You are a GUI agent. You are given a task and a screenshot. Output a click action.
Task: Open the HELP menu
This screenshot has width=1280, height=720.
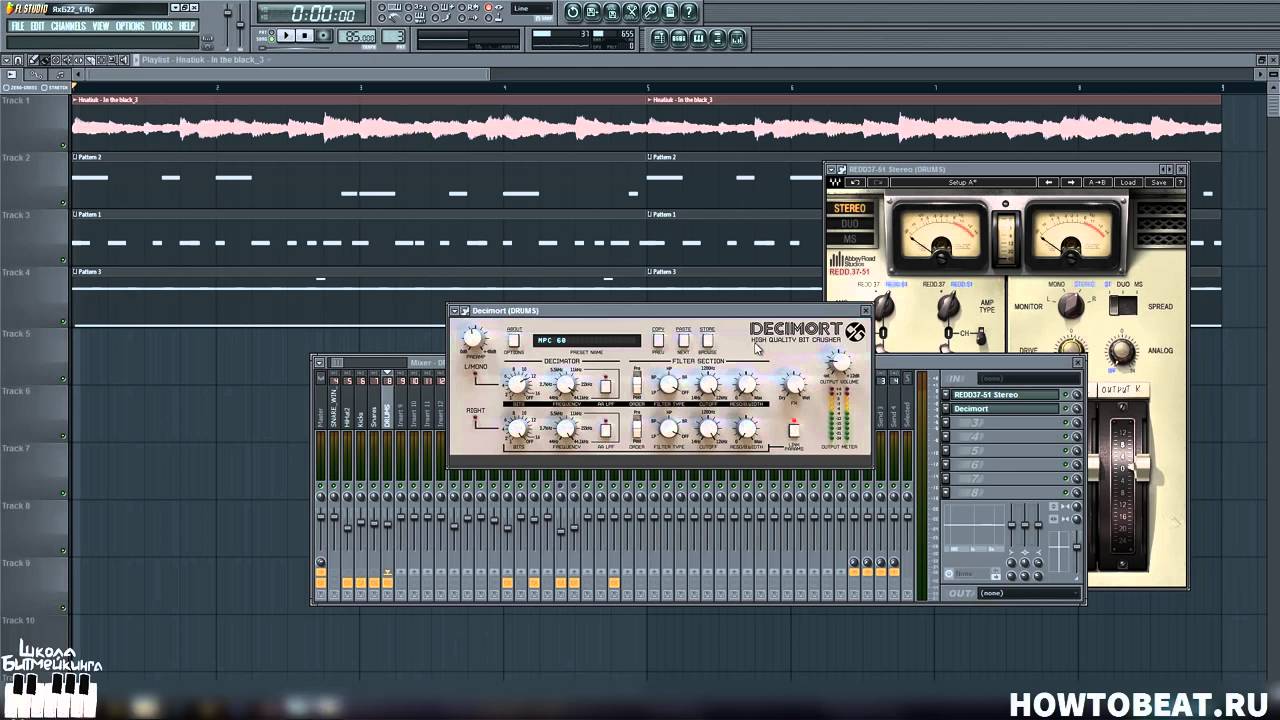coord(187,26)
